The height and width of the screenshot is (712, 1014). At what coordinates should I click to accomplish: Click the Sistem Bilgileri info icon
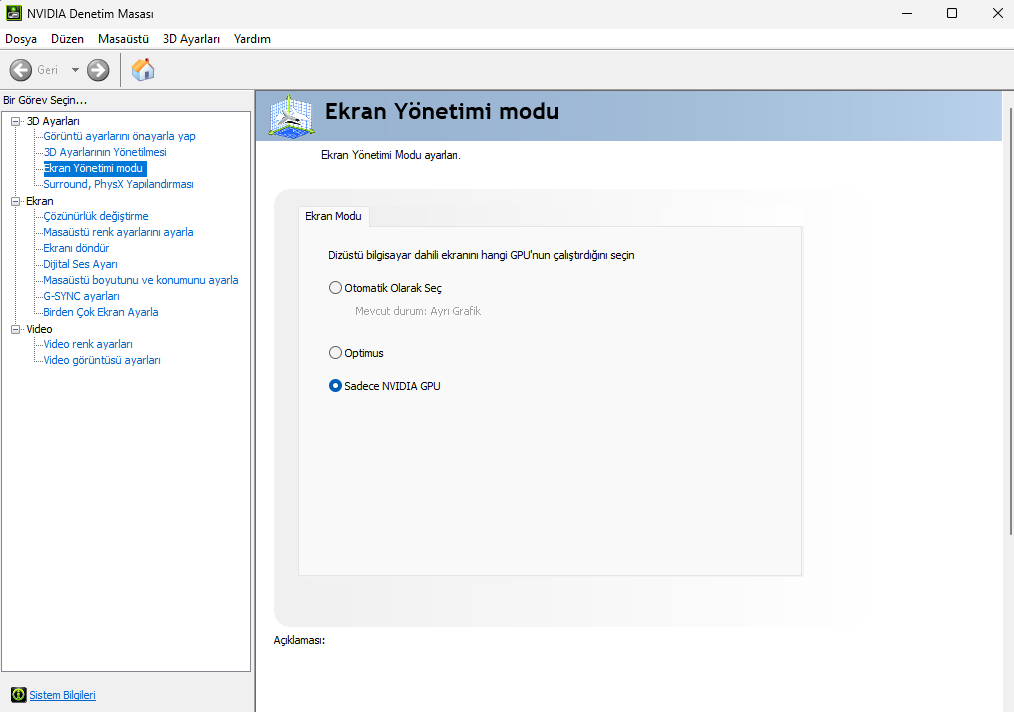(19, 695)
